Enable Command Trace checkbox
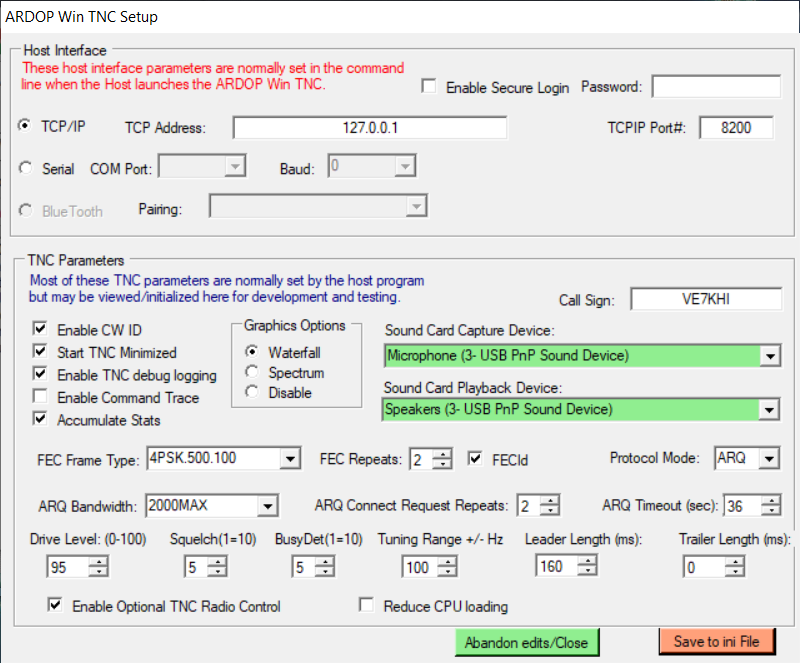This screenshot has height=663, width=800. pyautogui.click(x=40, y=397)
